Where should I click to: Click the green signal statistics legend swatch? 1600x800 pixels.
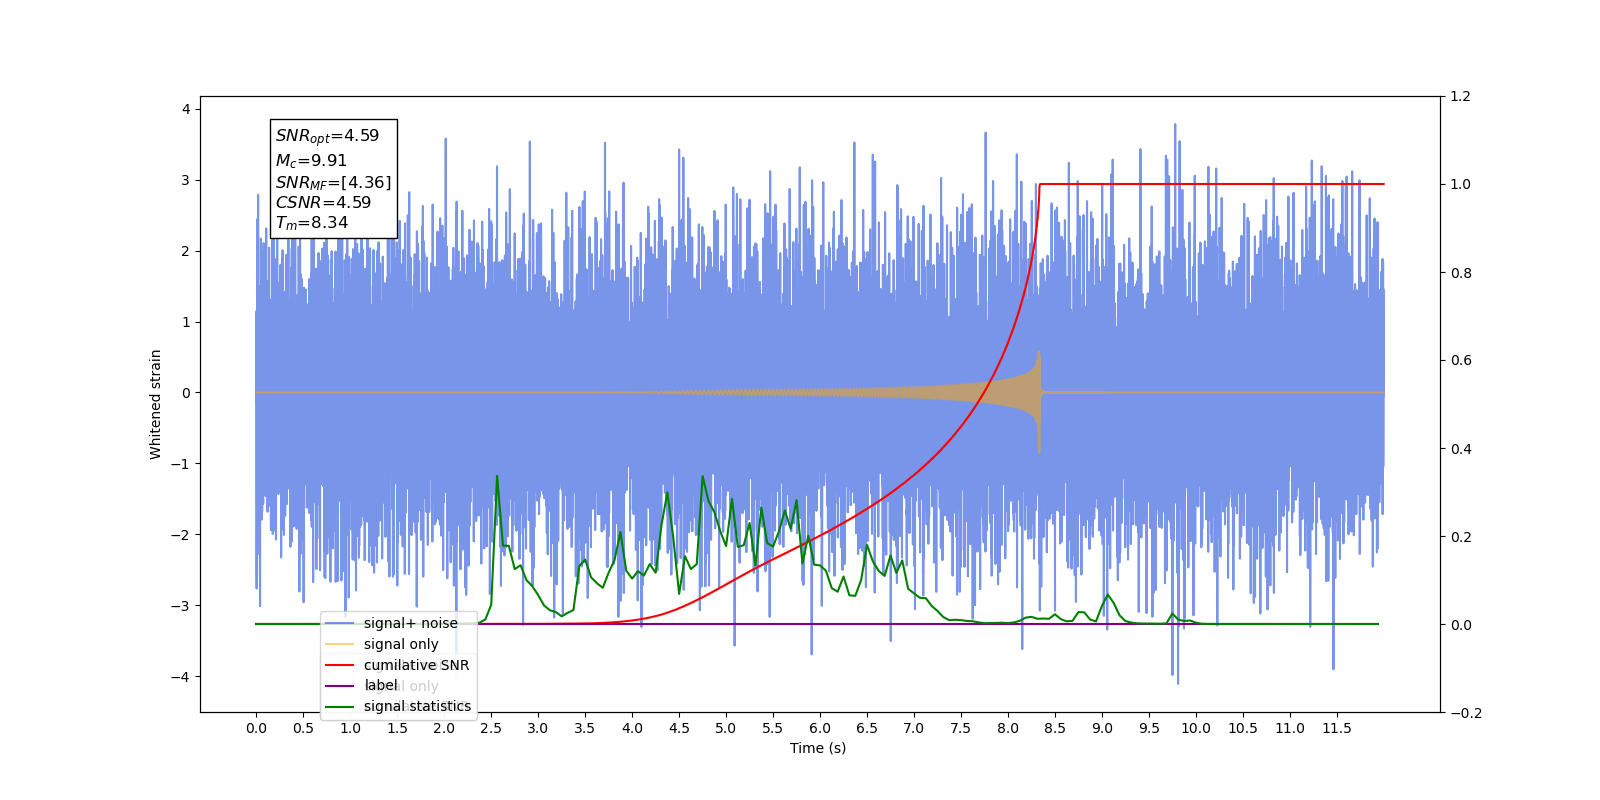(340, 707)
